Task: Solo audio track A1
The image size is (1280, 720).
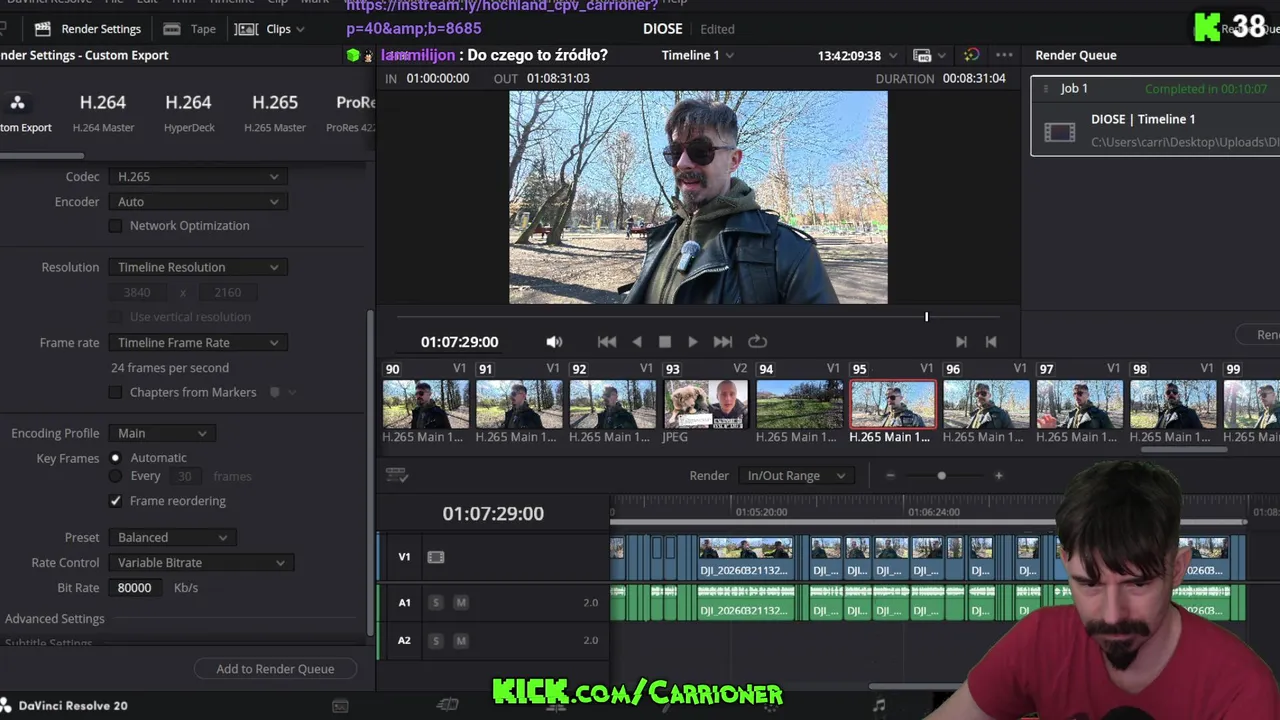Action: (x=436, y=602)
